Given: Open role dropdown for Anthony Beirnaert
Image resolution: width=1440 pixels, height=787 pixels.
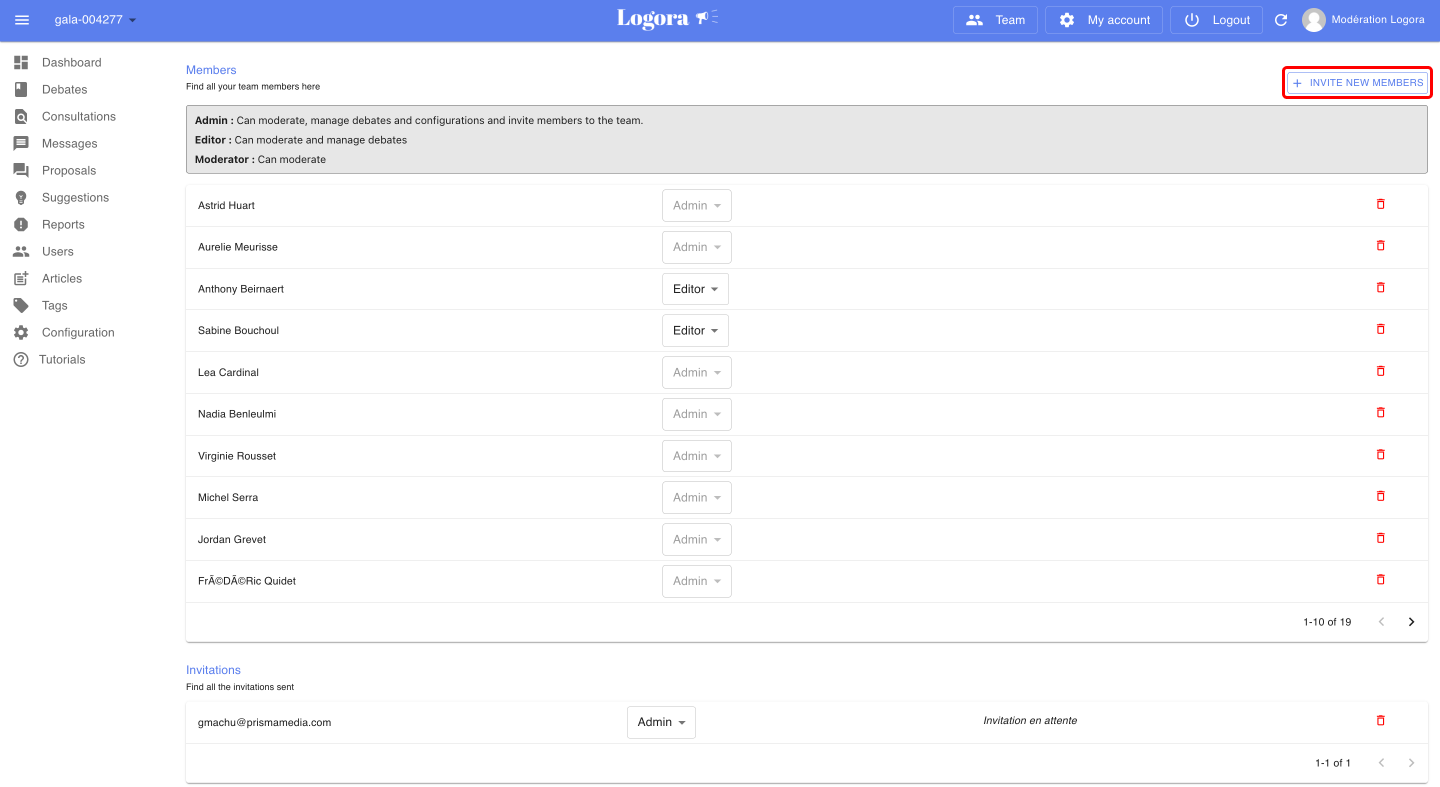Looking at the screenshot, I should pos(695,289).
